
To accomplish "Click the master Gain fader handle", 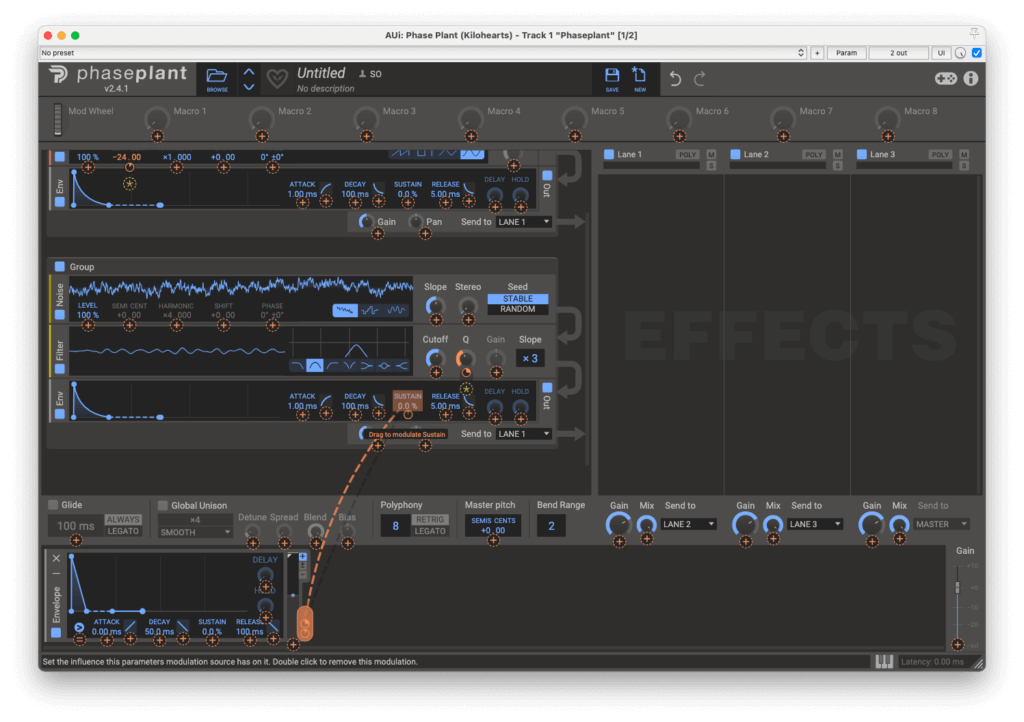I will point(957,587).
